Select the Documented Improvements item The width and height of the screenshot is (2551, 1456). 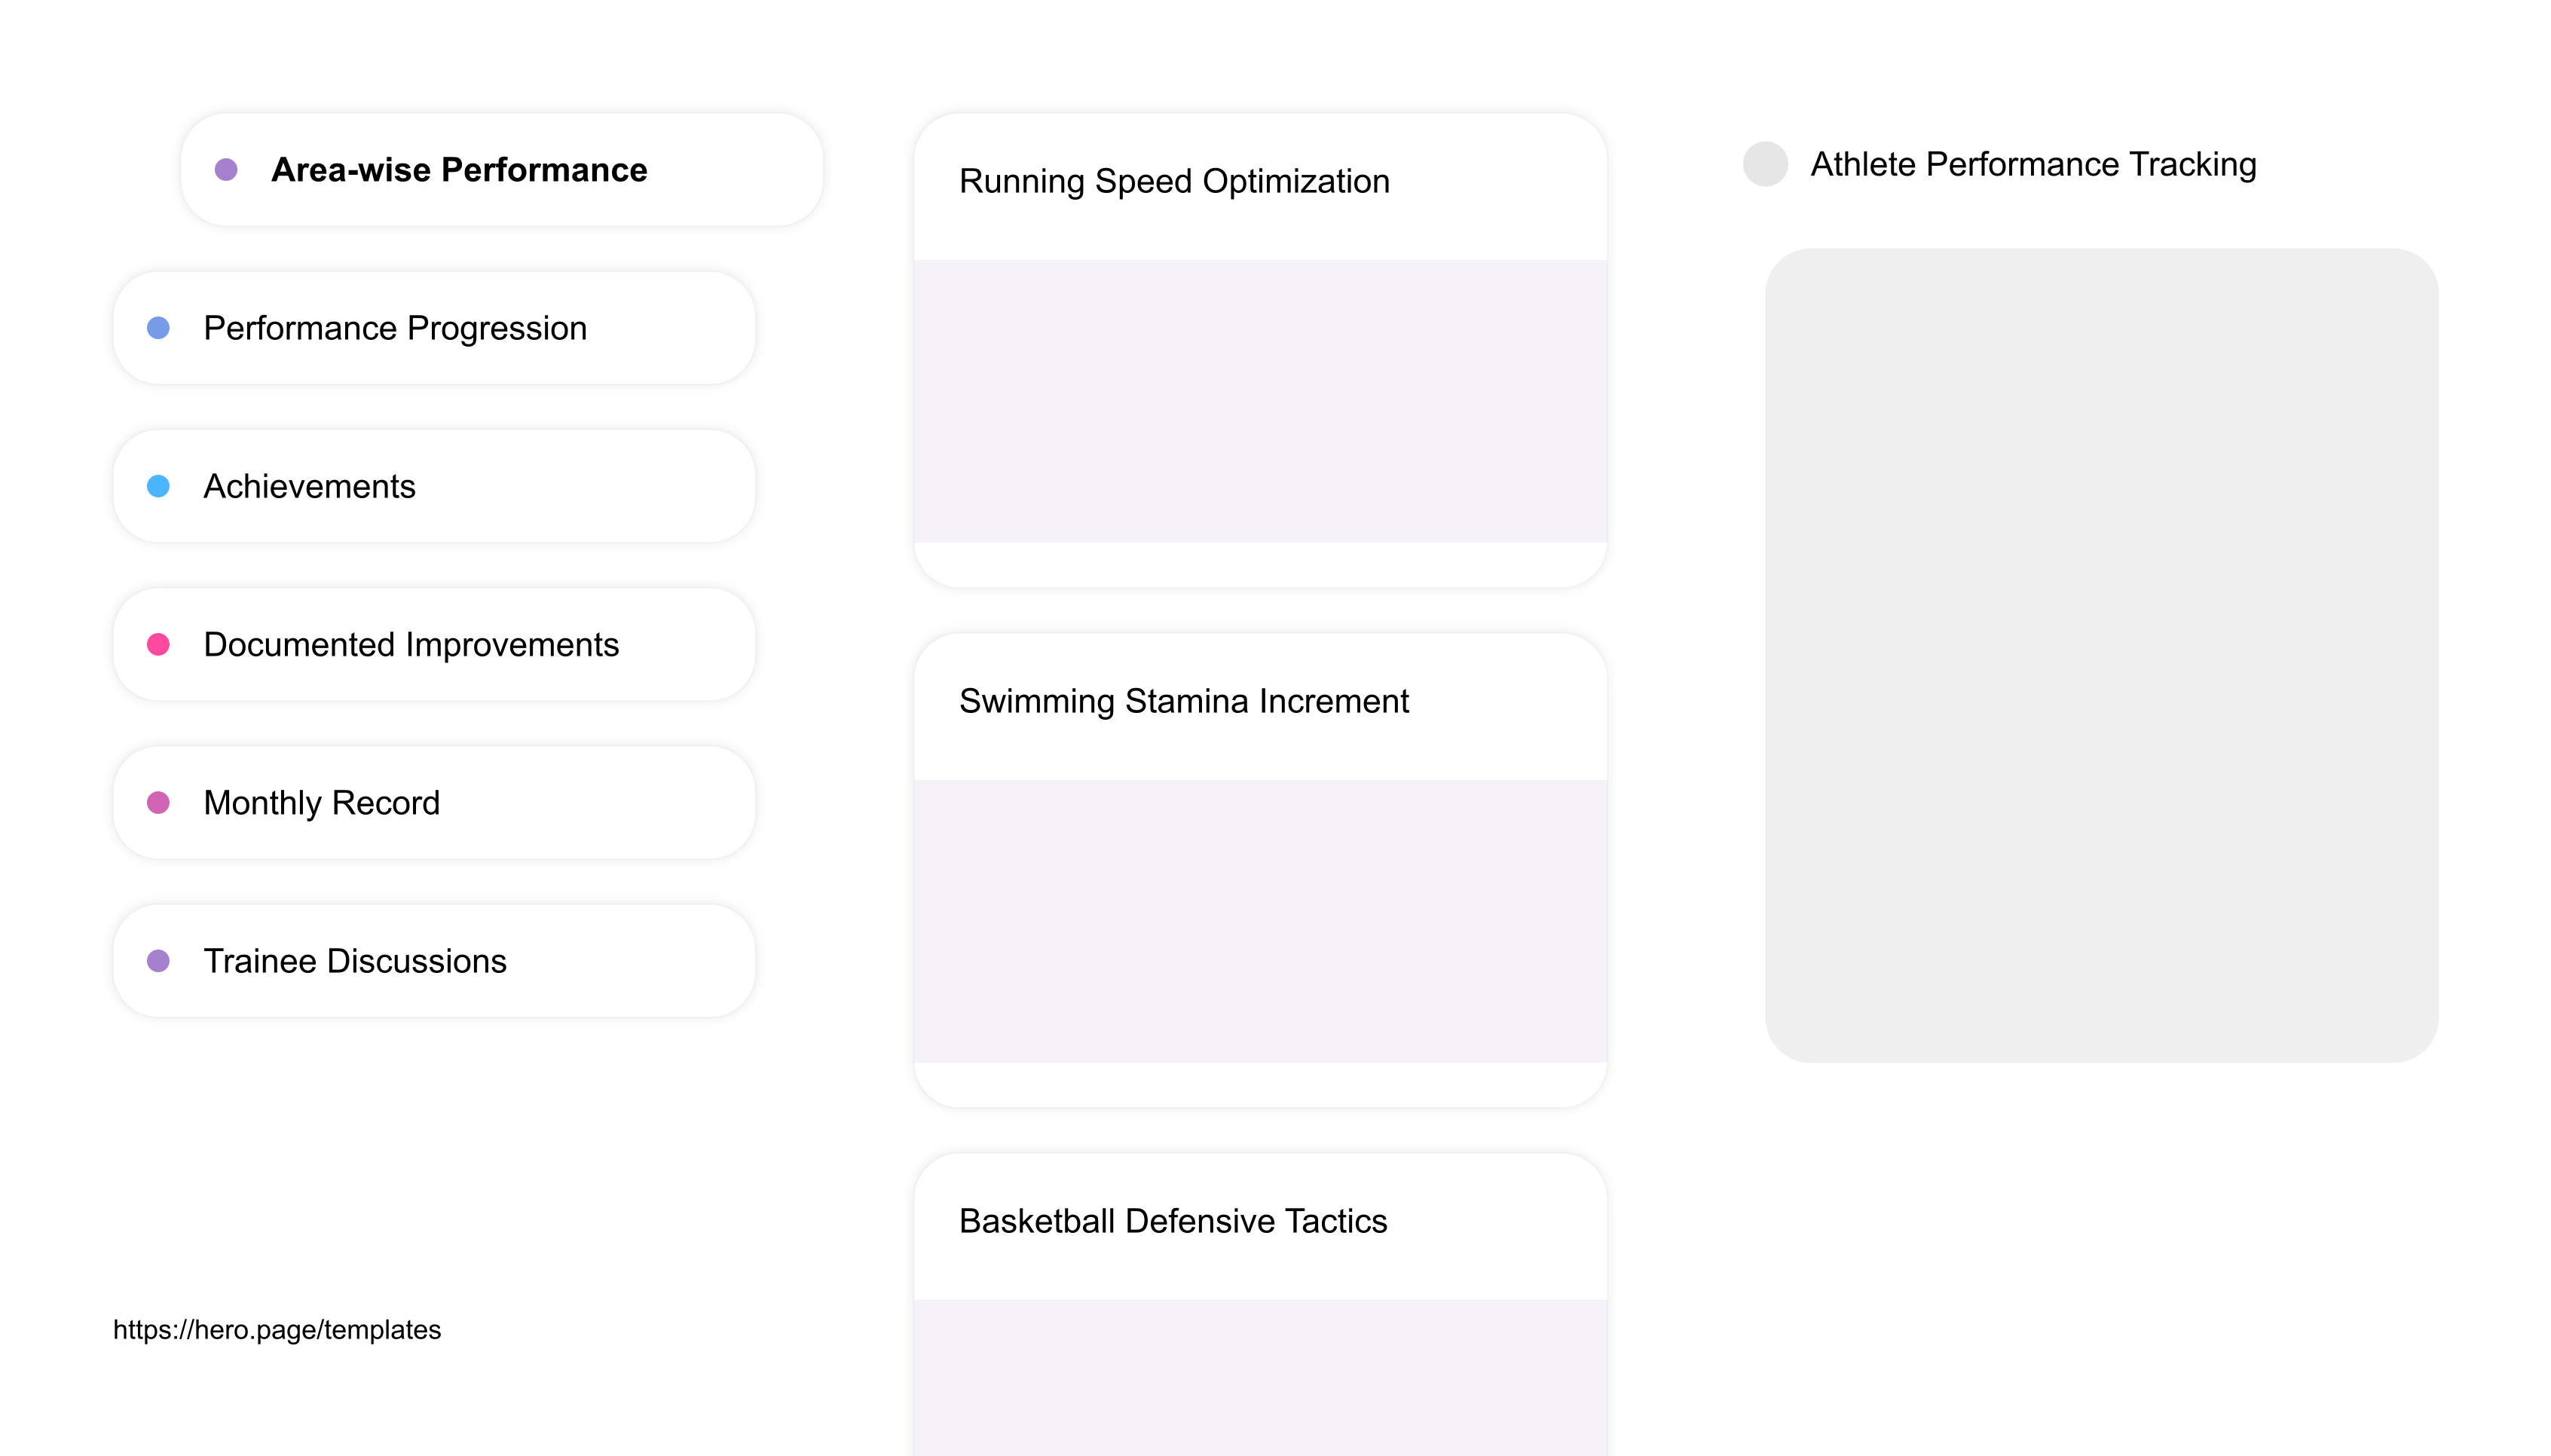point(410,645)
